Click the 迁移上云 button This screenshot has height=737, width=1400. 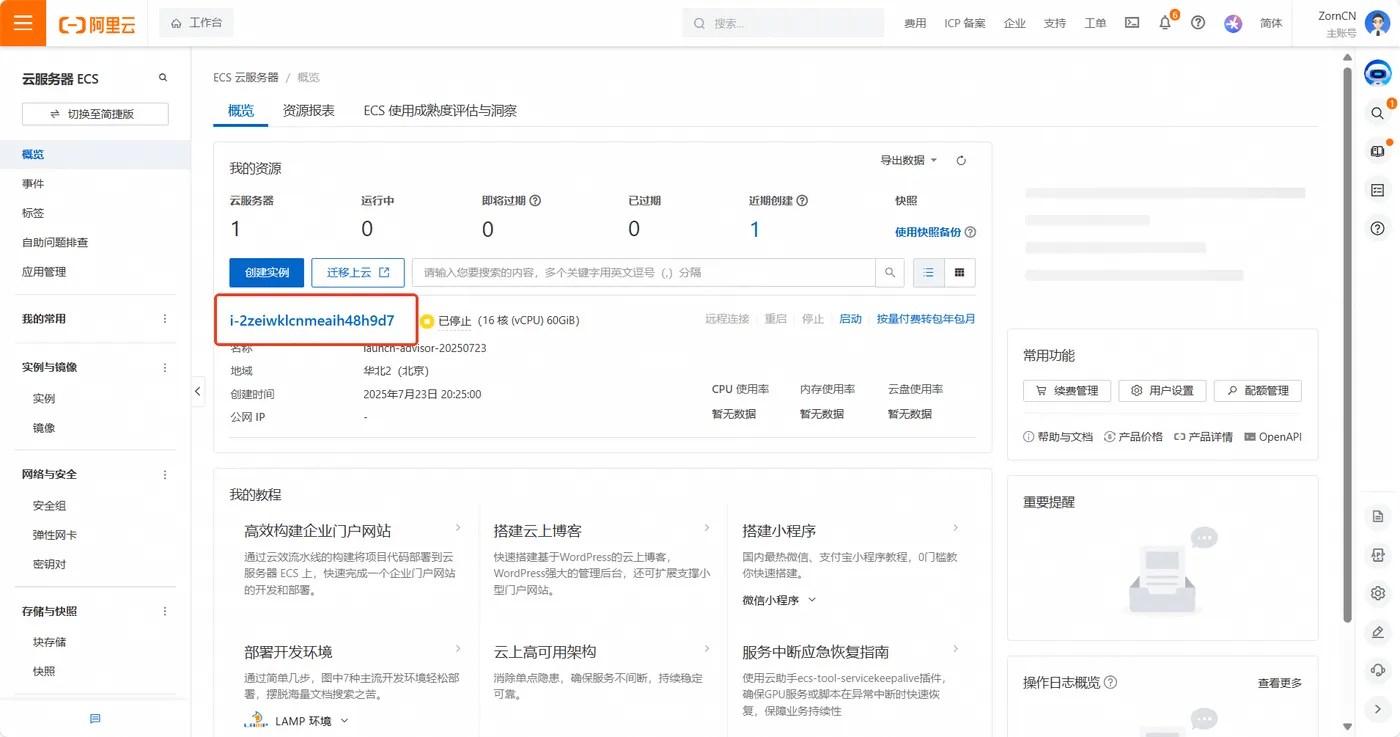point(358,272)
